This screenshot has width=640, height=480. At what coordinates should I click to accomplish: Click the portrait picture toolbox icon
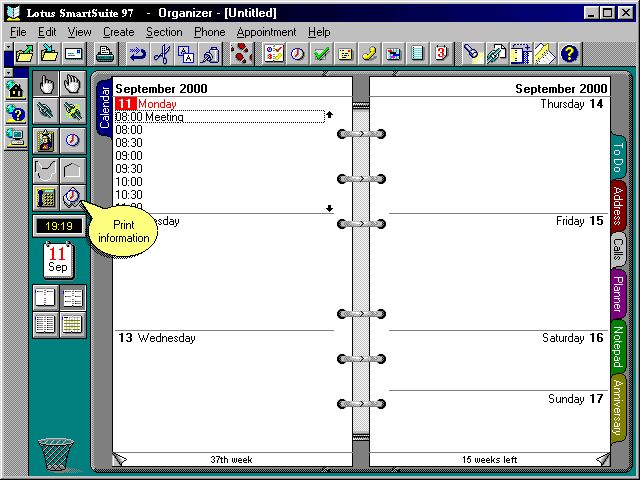point(46,141)
